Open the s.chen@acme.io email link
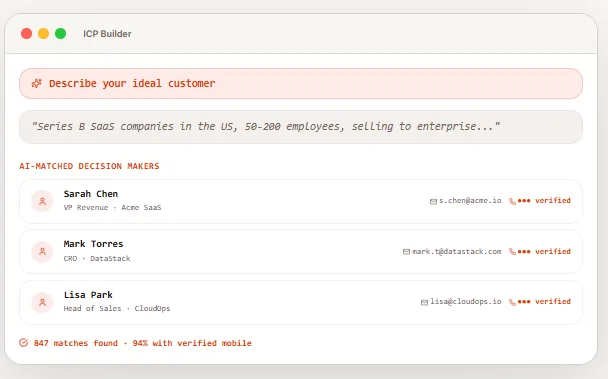This screenshot has height=379, width=608. pyautogui.click(x=470, y=201)
